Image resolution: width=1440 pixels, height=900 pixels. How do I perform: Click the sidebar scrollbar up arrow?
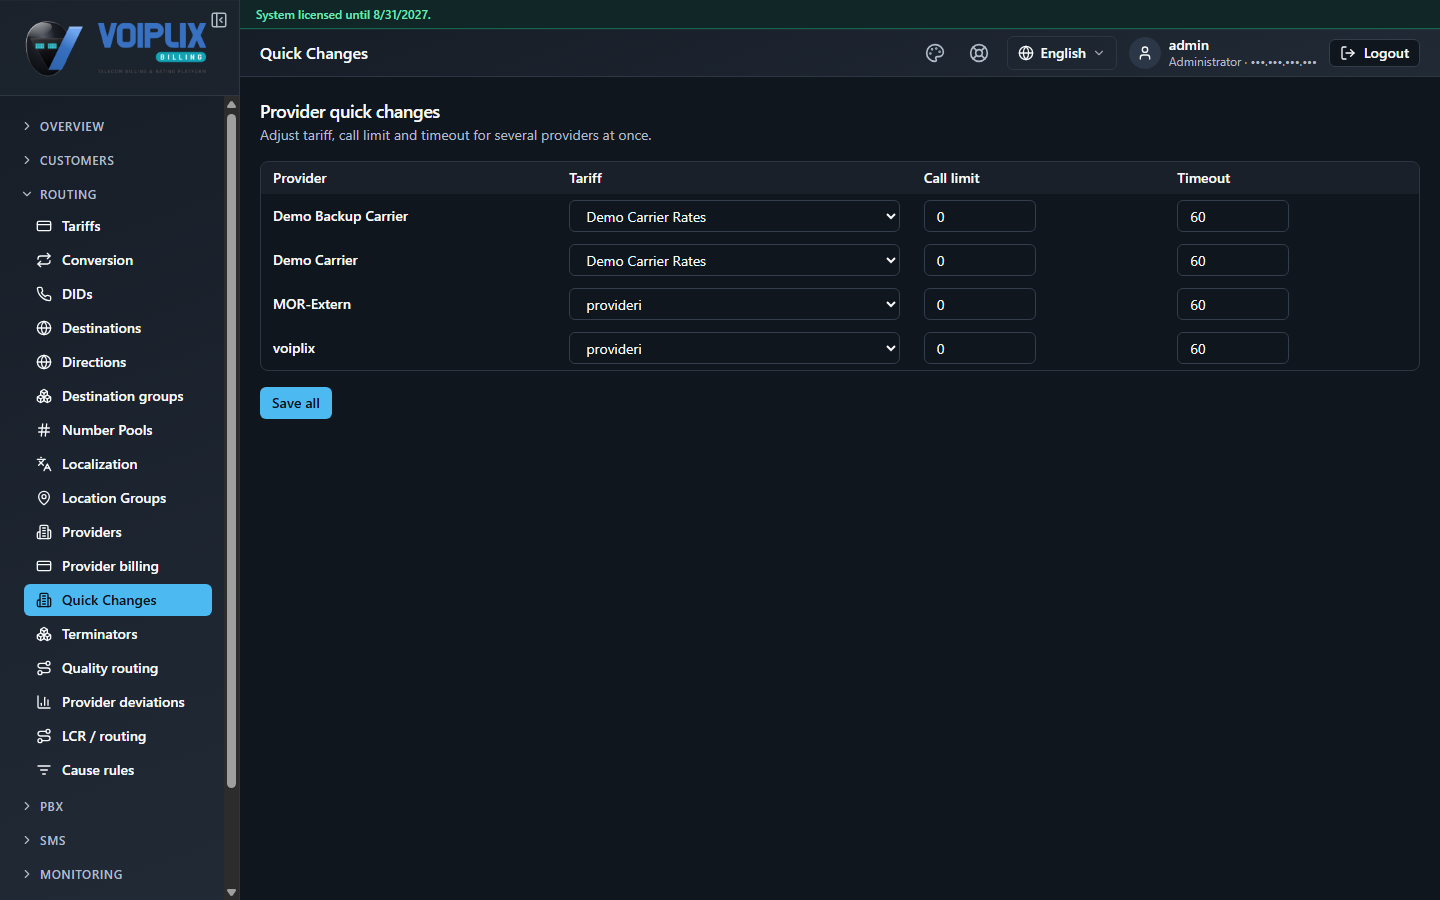(x=231, y=104)
